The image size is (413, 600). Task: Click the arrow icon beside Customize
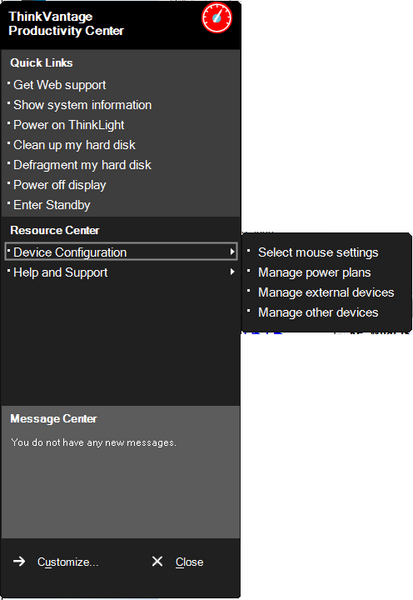pos(19,561)
